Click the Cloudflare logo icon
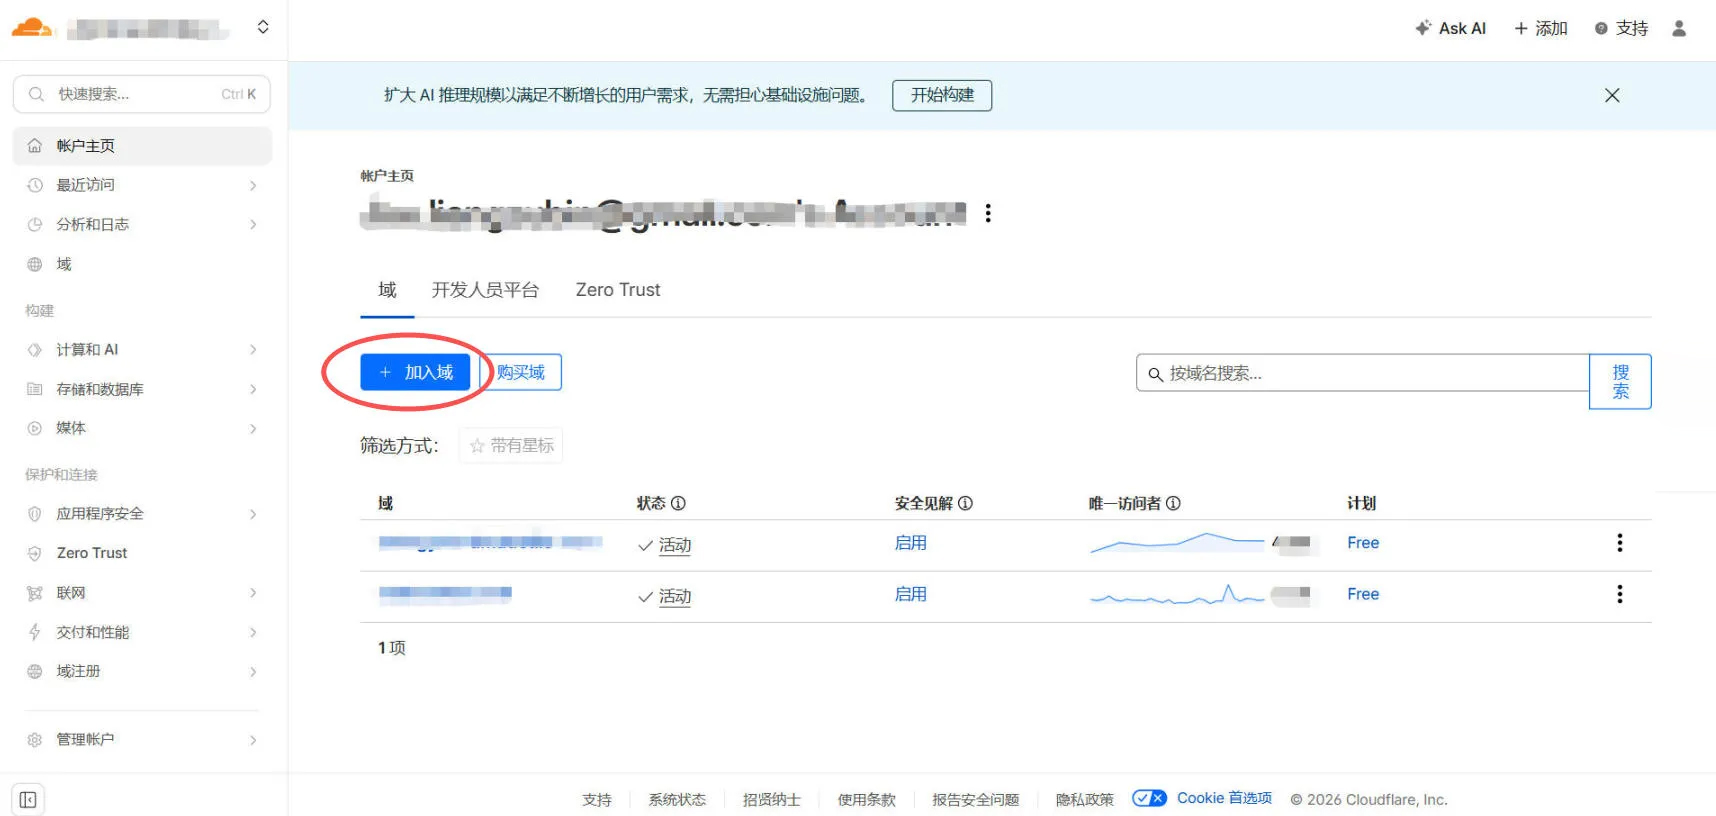 (x=32, y=28)
